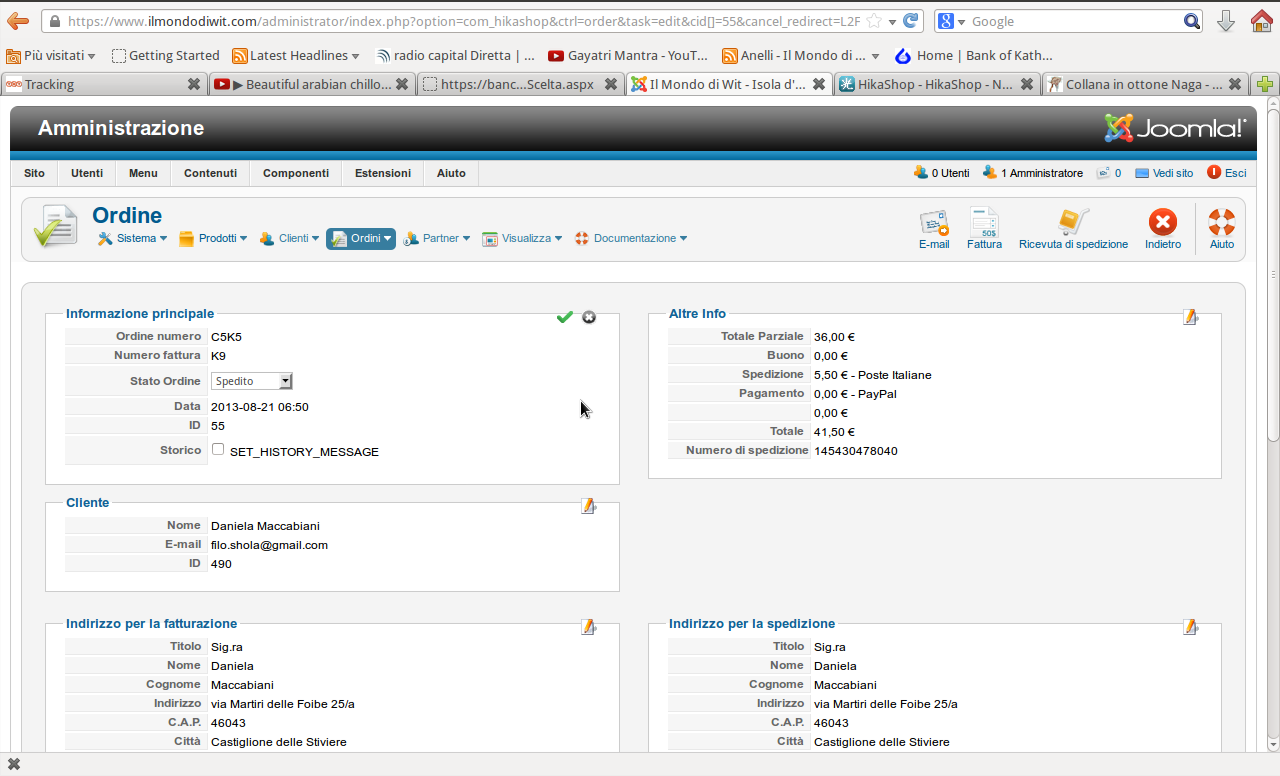The image size is (1280, 776).
Task: Click the 0 Utenti link
Action: pyautogui.click(x=942, y=173)
